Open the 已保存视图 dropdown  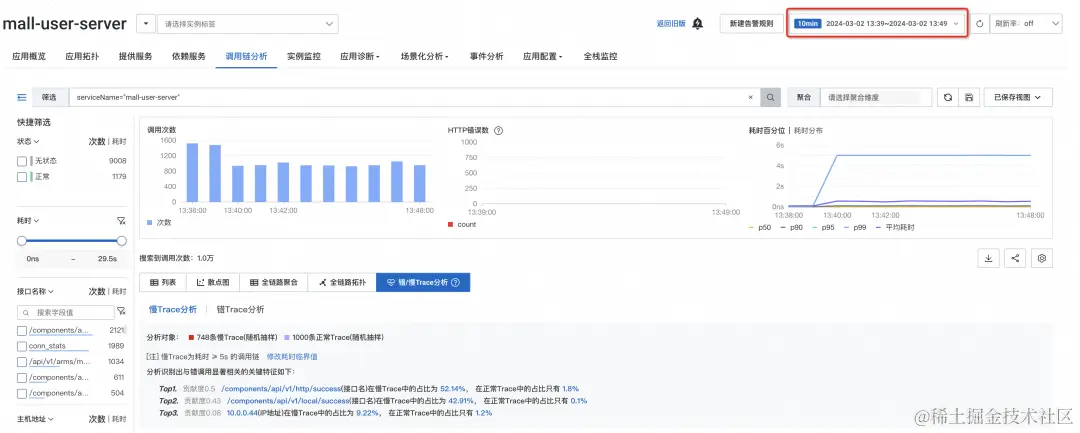coord(1018,98)
